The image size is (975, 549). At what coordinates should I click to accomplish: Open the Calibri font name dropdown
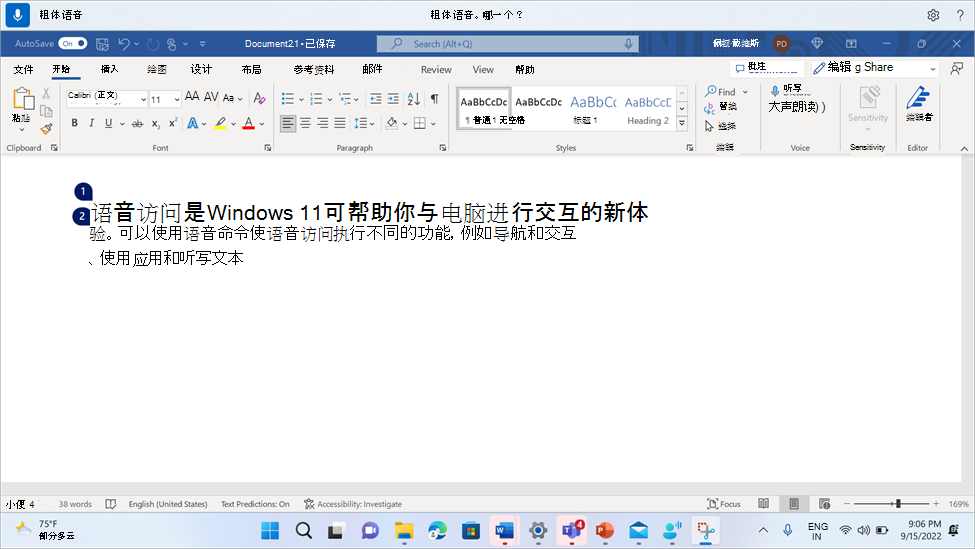tap(143, 99)
